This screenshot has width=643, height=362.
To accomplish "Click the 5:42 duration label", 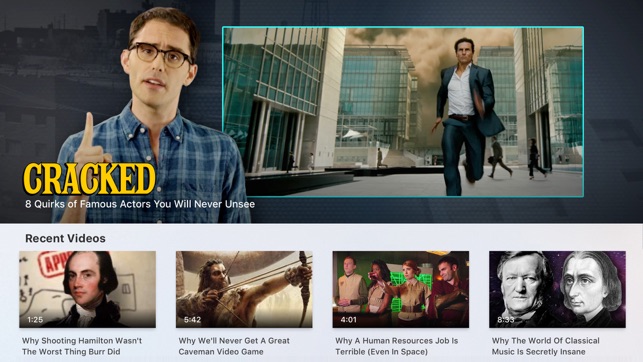I will 192,319.
